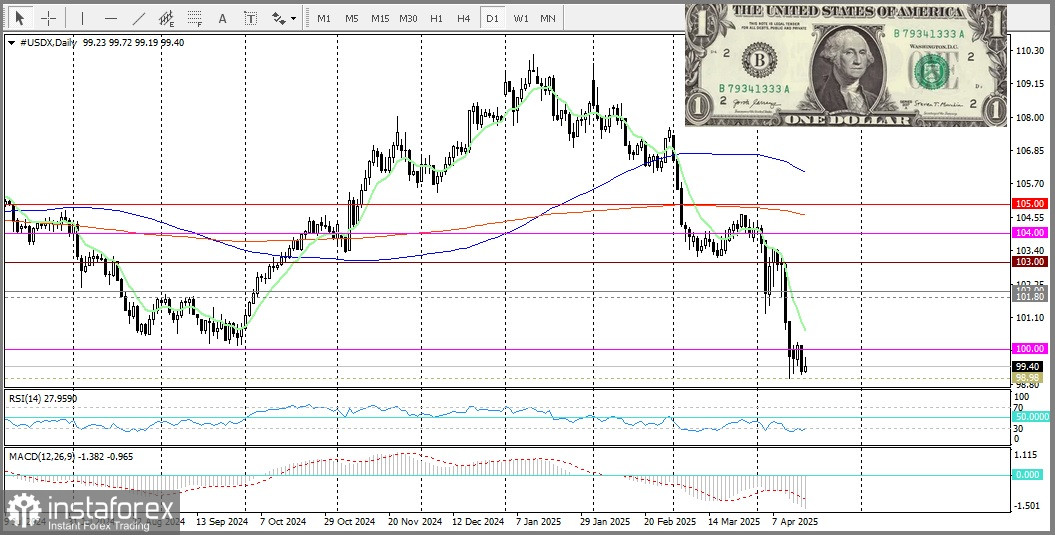
Task: Choose the M15 timeframe button
Action: (x=379, y=18)
